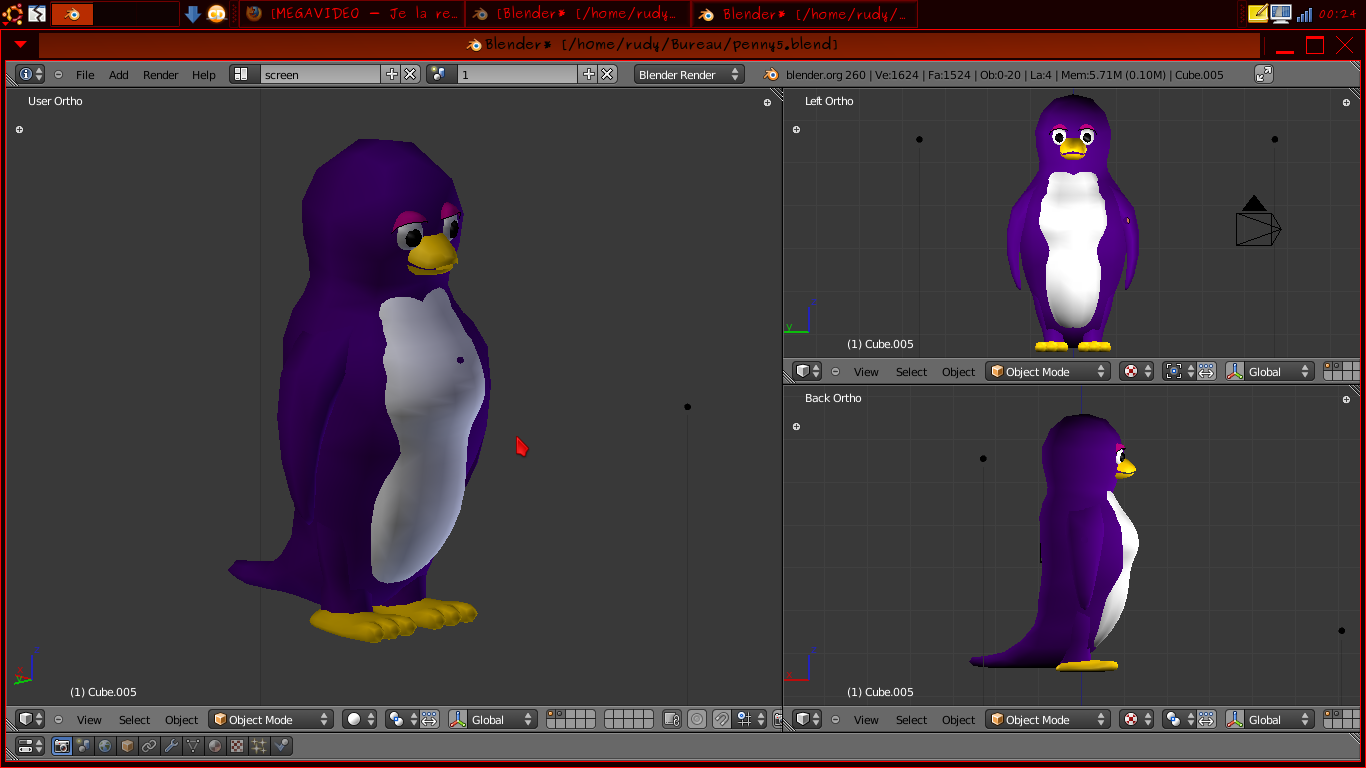Screen dimensions: 1366x768
Task: Open the Render menu in top header
Action: pos(160,75)
